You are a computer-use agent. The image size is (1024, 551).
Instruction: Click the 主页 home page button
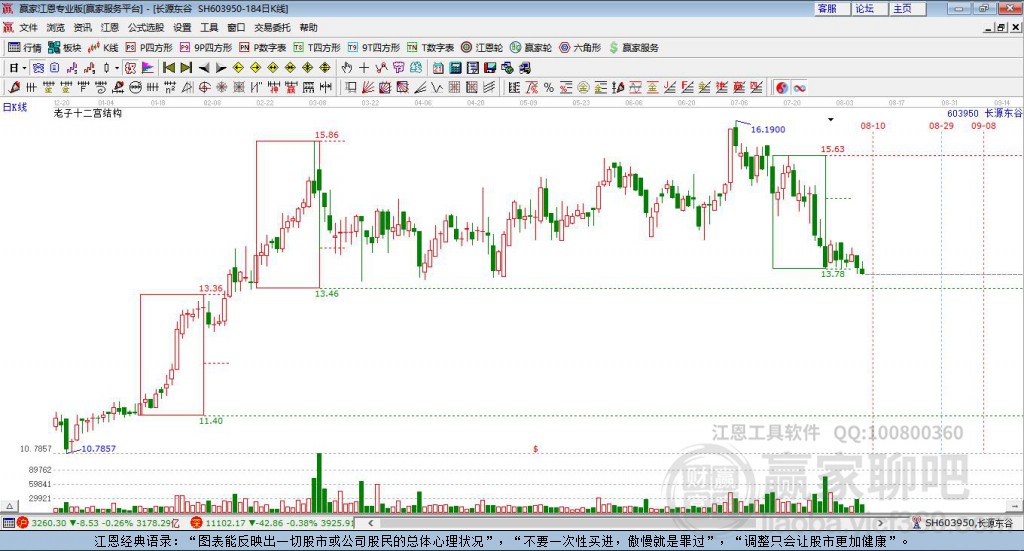(x=908, y=8)
